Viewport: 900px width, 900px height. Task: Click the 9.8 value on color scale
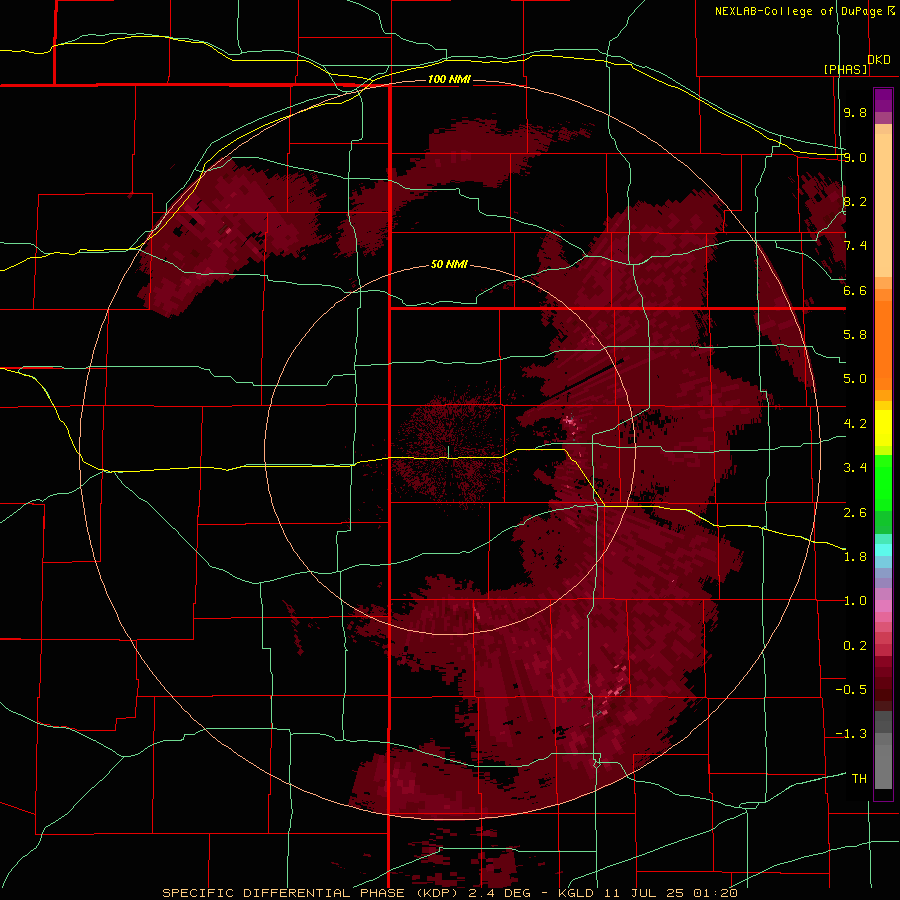(x=855, y=112)
